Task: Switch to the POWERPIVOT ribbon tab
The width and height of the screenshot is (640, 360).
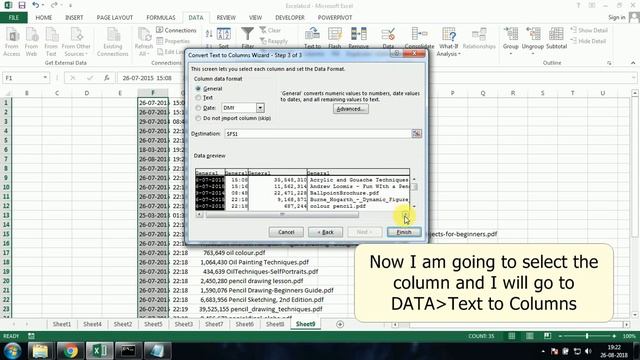Action: (x=335, y=18)
